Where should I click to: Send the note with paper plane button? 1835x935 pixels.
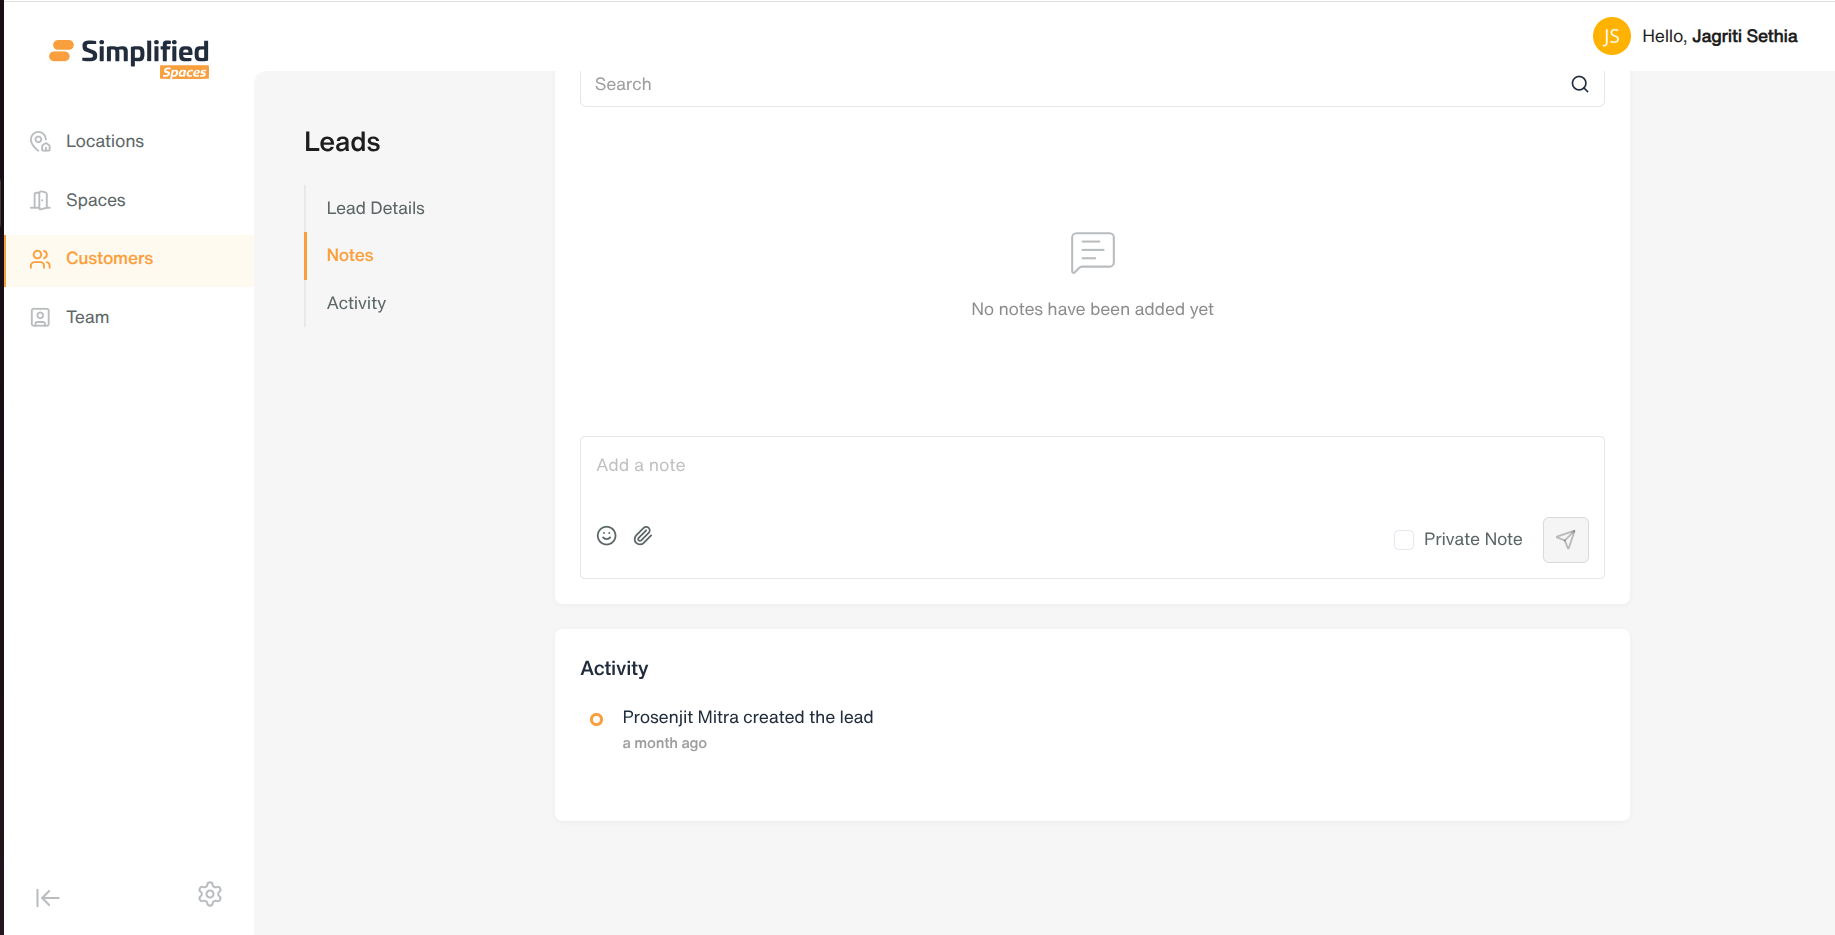click(x=1565, y=540)
